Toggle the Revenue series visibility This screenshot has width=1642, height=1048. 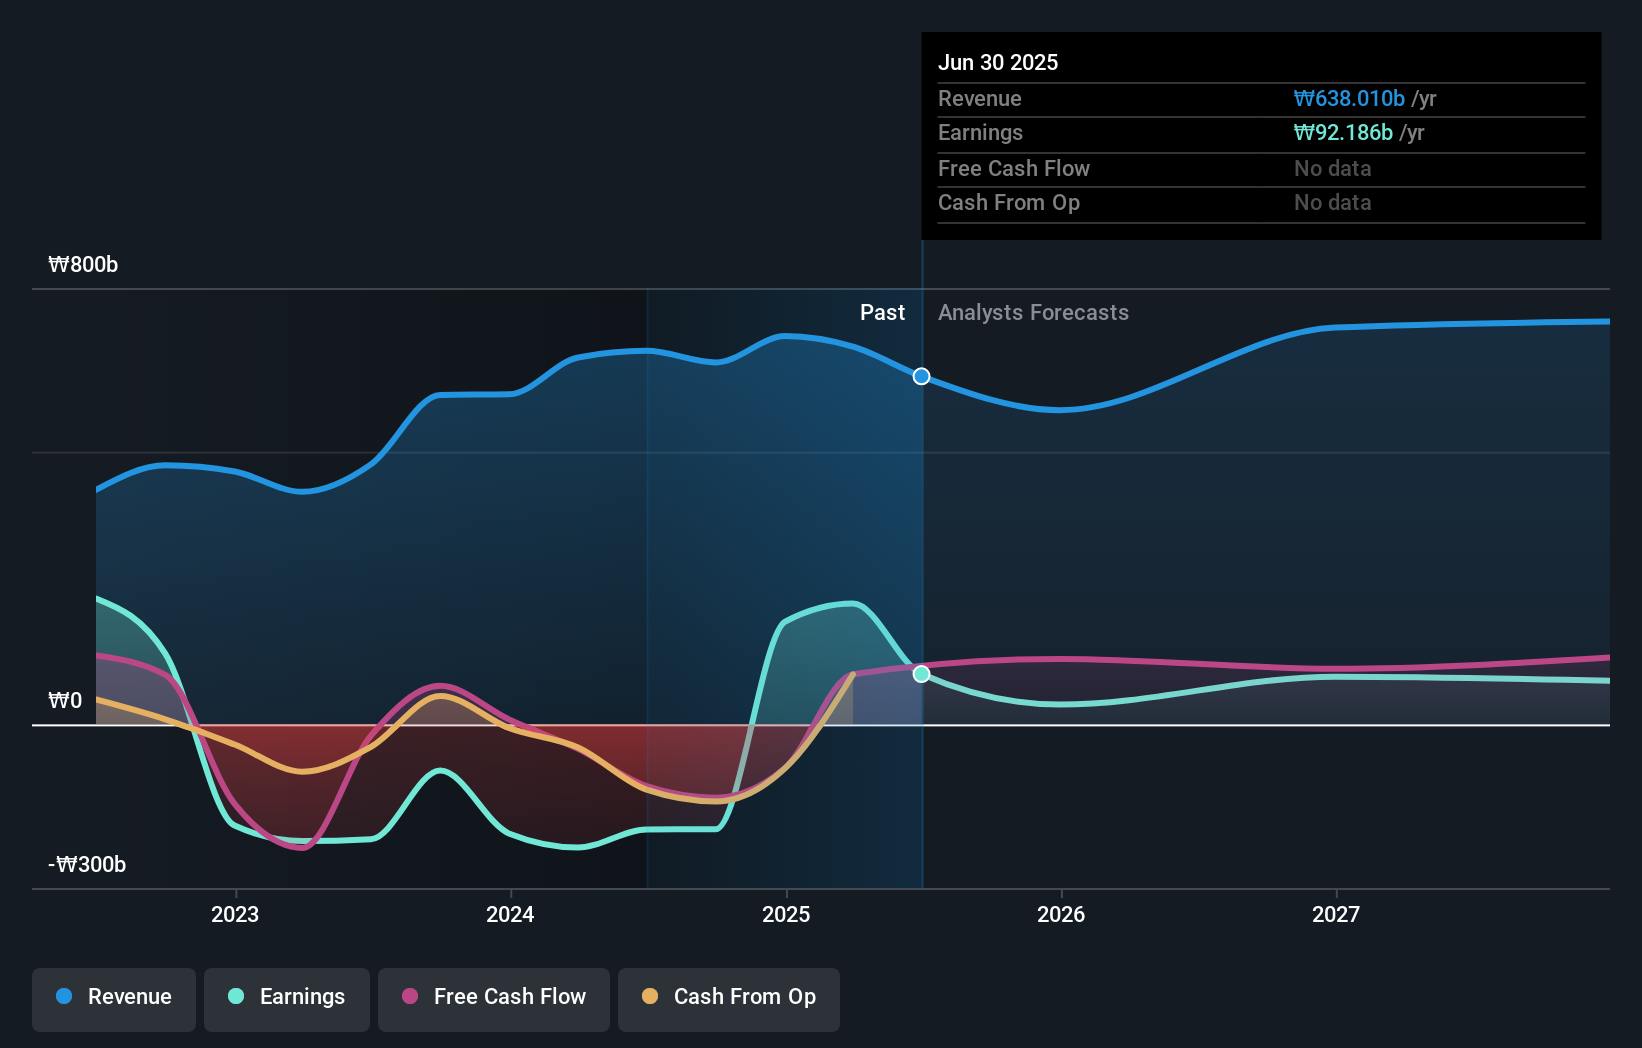[113, 997]
